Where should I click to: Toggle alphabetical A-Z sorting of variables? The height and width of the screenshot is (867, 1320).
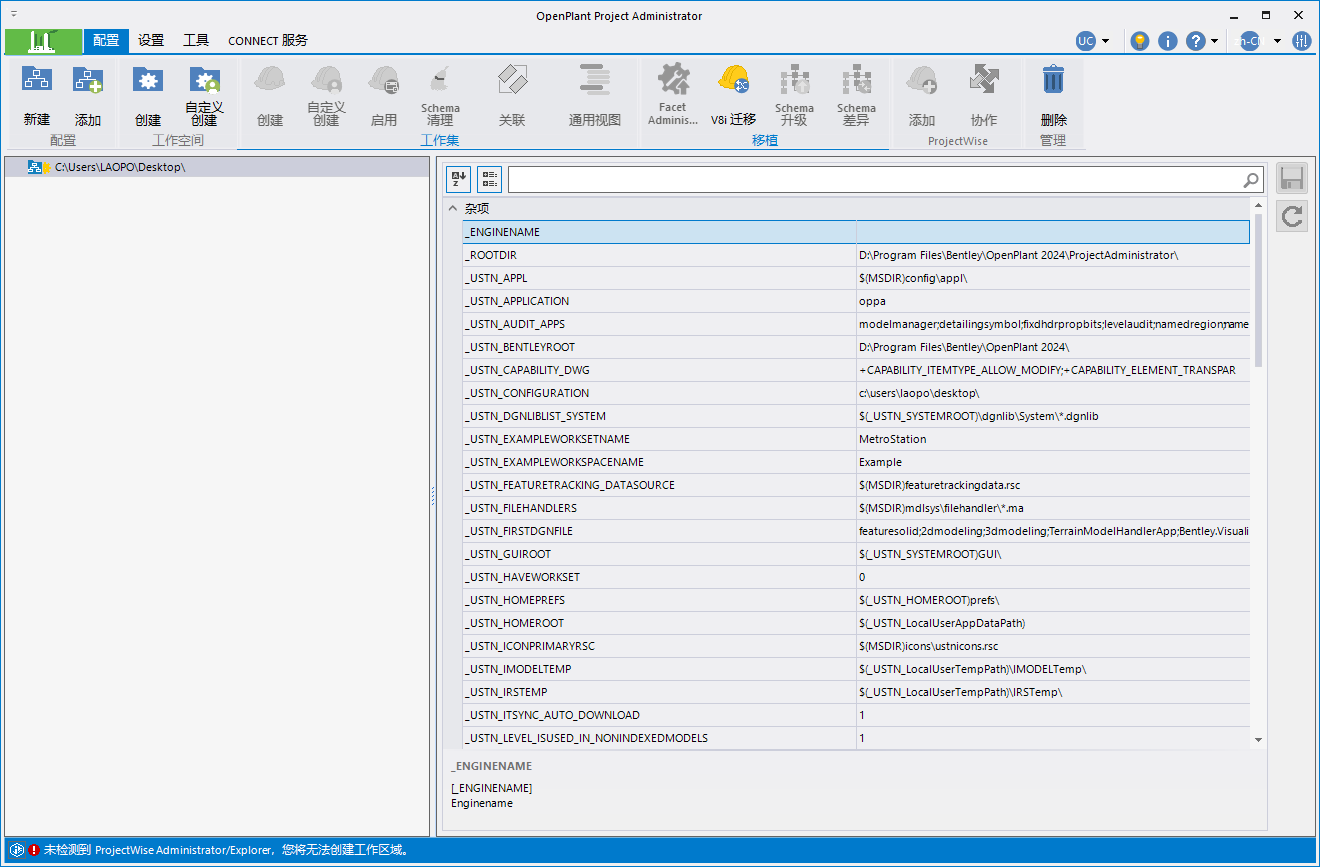click(x=457, y=179)
